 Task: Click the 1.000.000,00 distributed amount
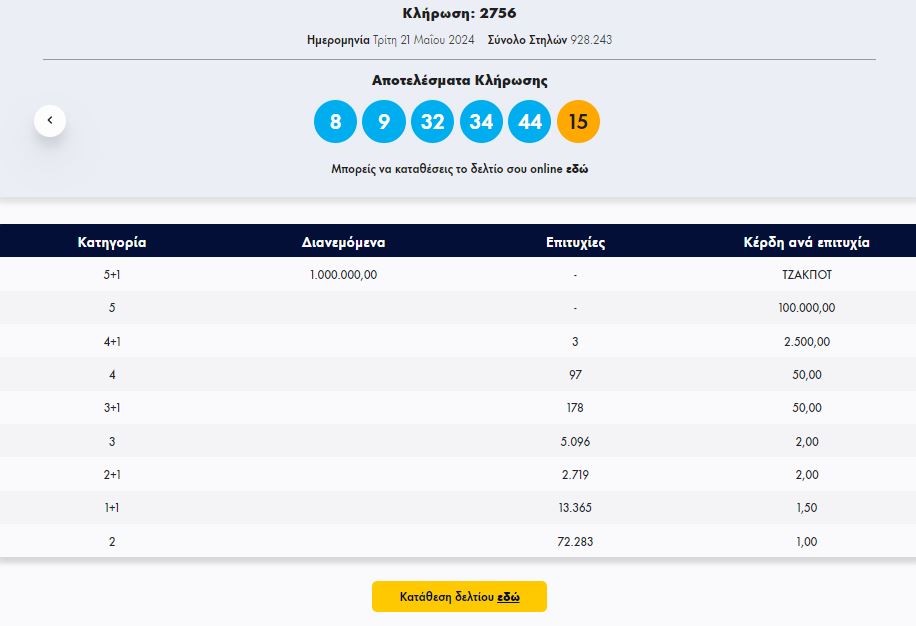[x=343, y=274]
